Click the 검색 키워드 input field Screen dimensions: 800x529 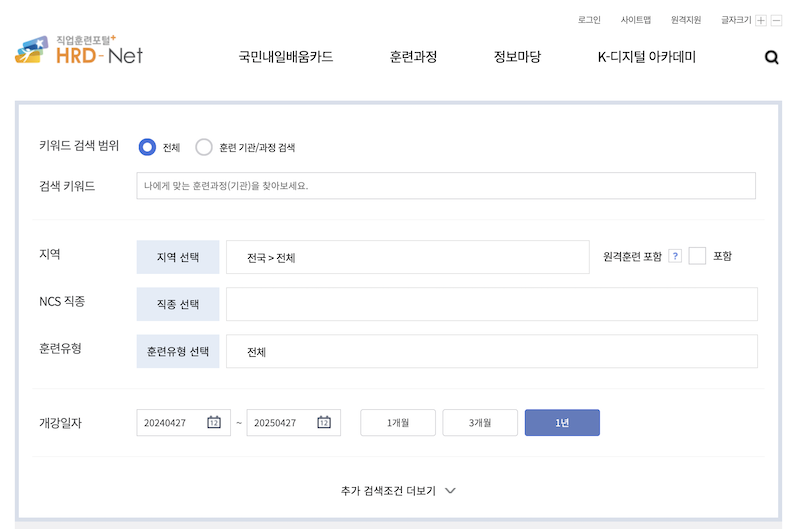[x=445, y=186]
